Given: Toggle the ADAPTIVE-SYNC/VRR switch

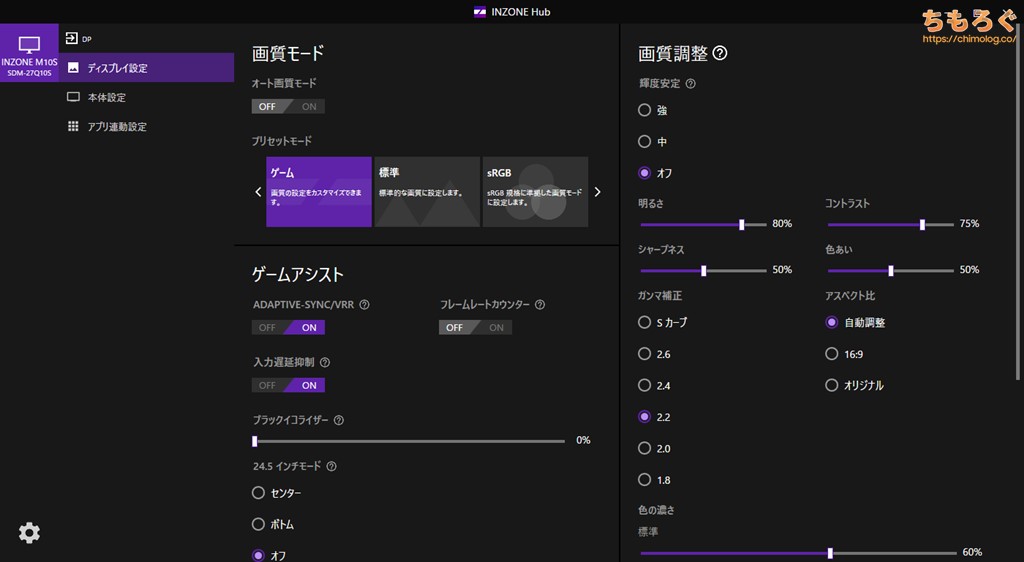Looking at the screenshot, I should click(x=288, y=328).
